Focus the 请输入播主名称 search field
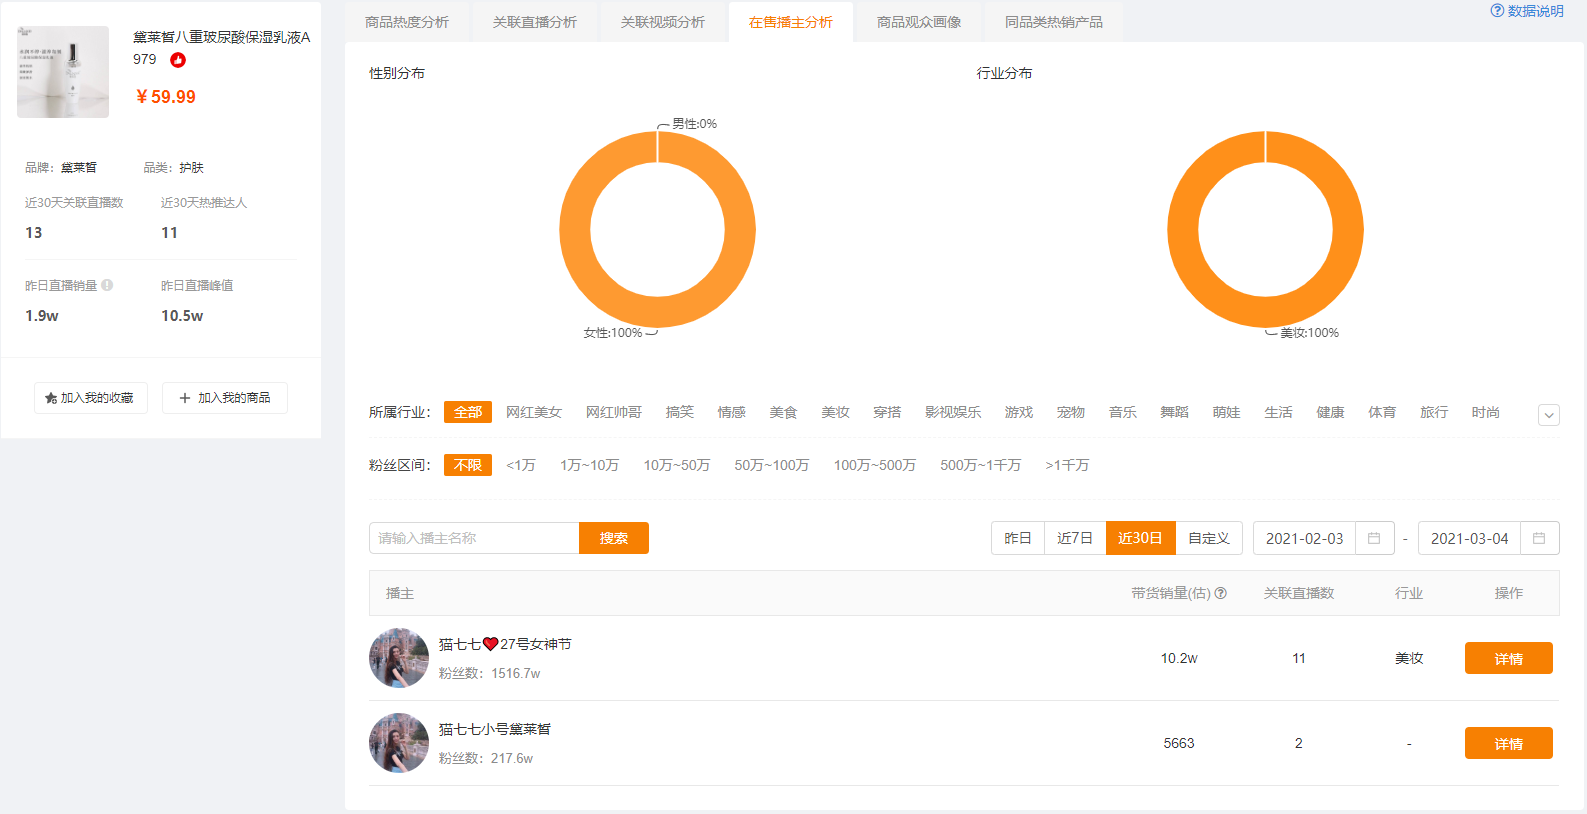The width and height of the screenshot is (1587, 814). (474, 538)
